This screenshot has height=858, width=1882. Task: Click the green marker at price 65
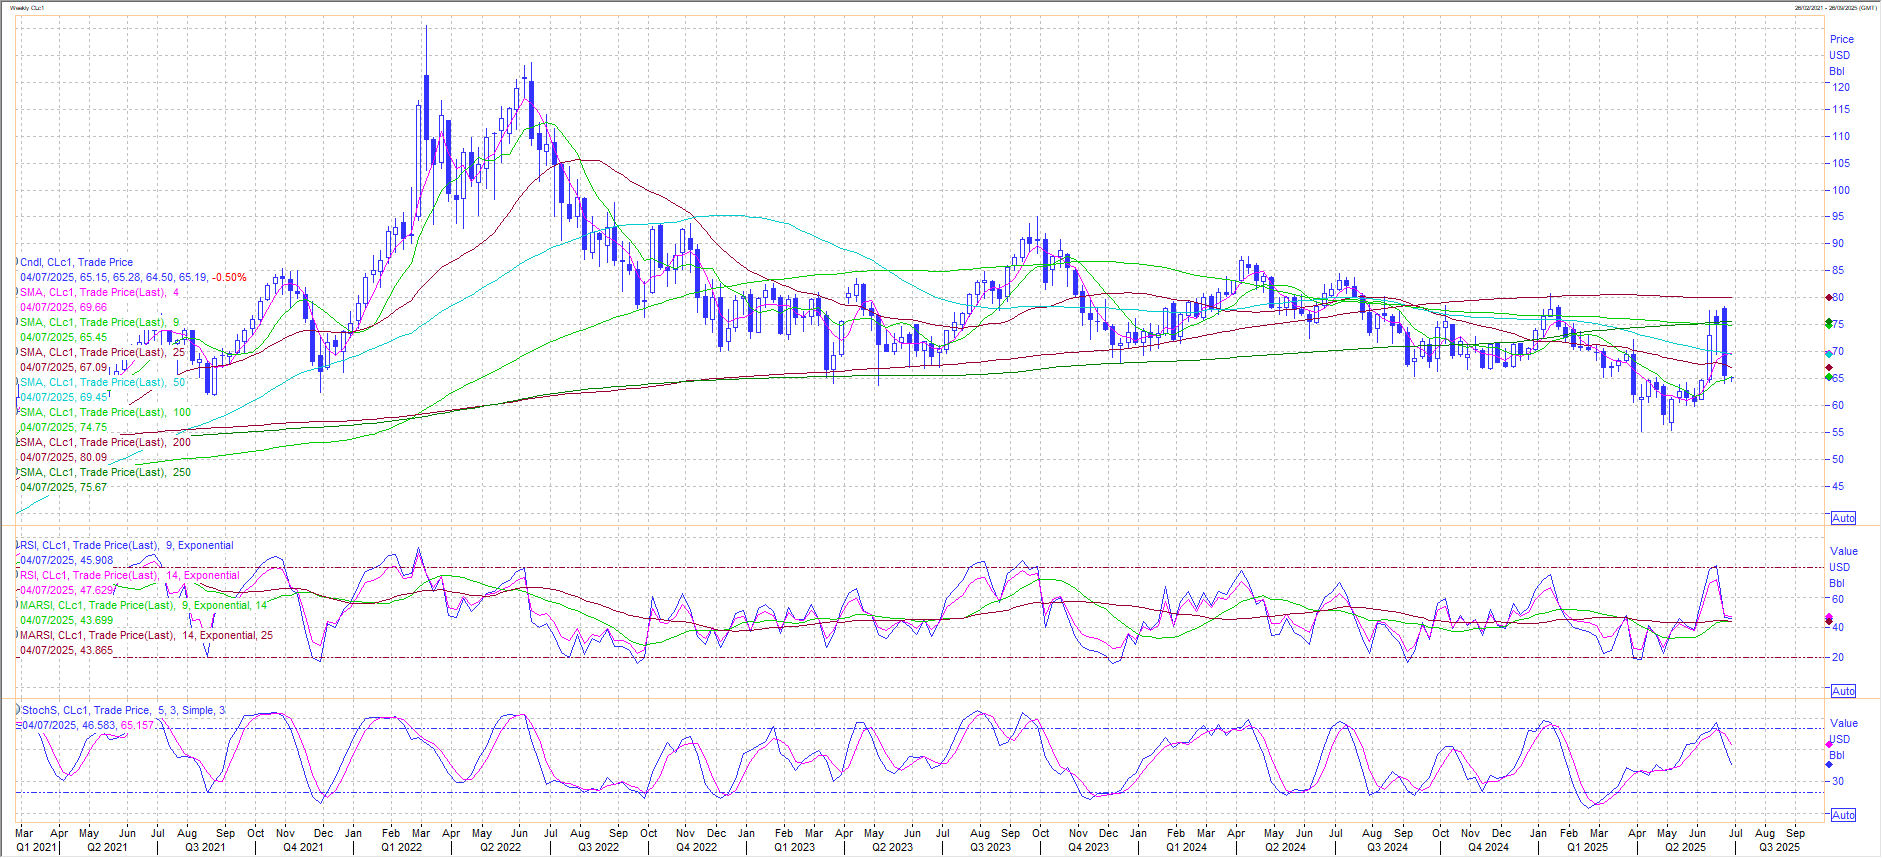pyautogui.click(x=1829, y=377)
